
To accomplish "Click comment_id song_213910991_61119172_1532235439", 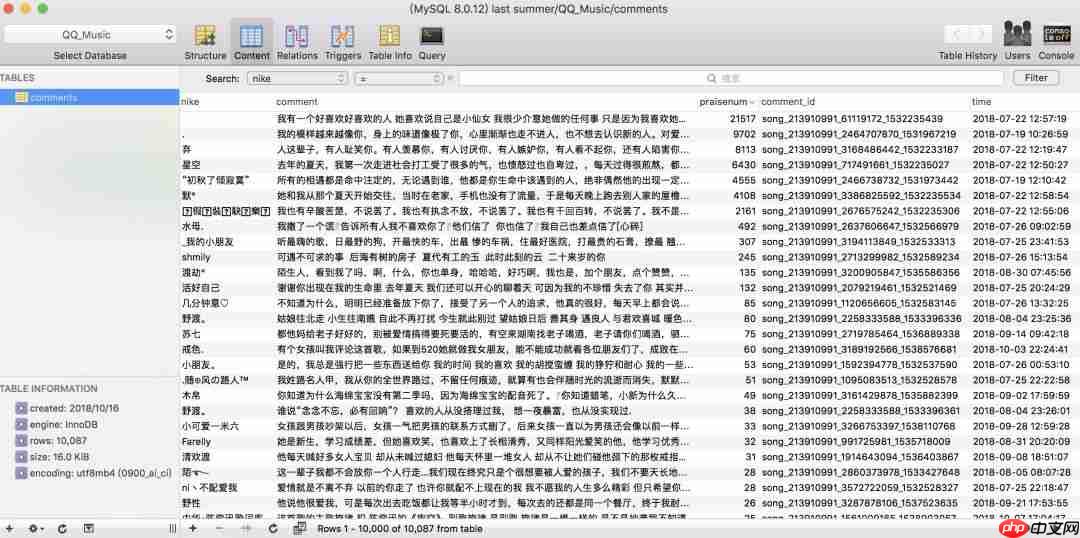I will (852, 118).
